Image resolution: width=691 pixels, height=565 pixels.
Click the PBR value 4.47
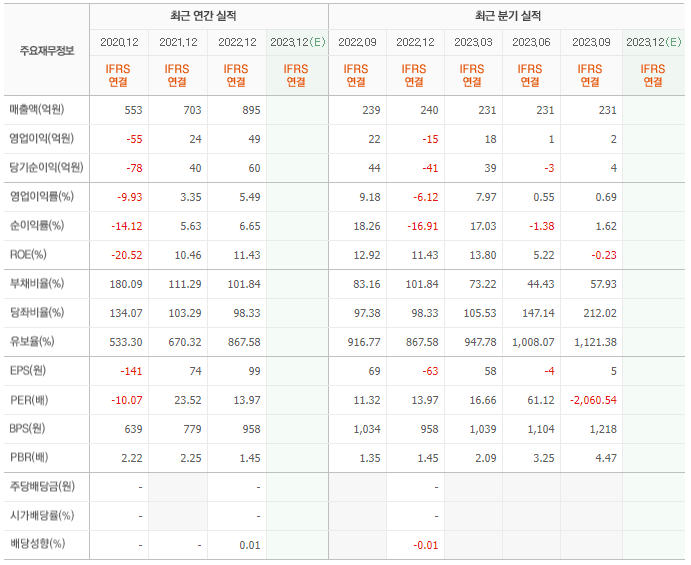[x=606, y=459]
